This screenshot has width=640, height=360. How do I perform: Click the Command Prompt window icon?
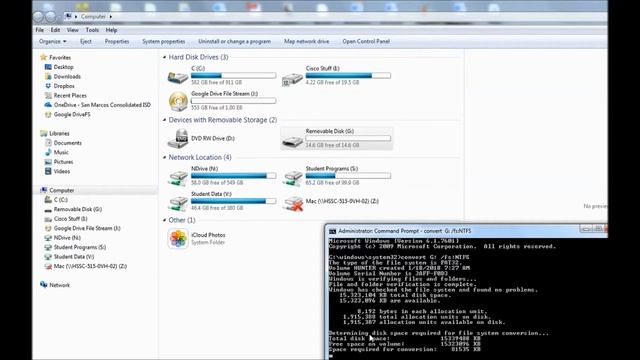[332, 231]
